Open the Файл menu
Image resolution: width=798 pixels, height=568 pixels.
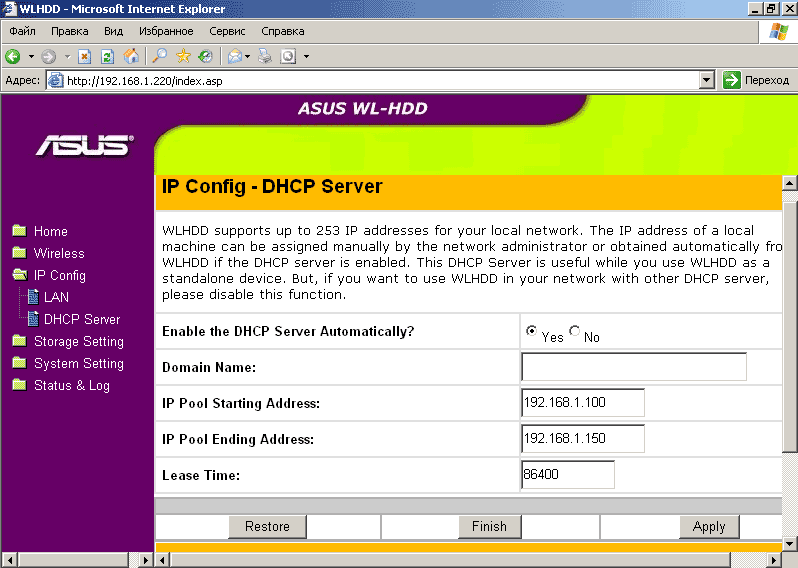click(22, 31)
